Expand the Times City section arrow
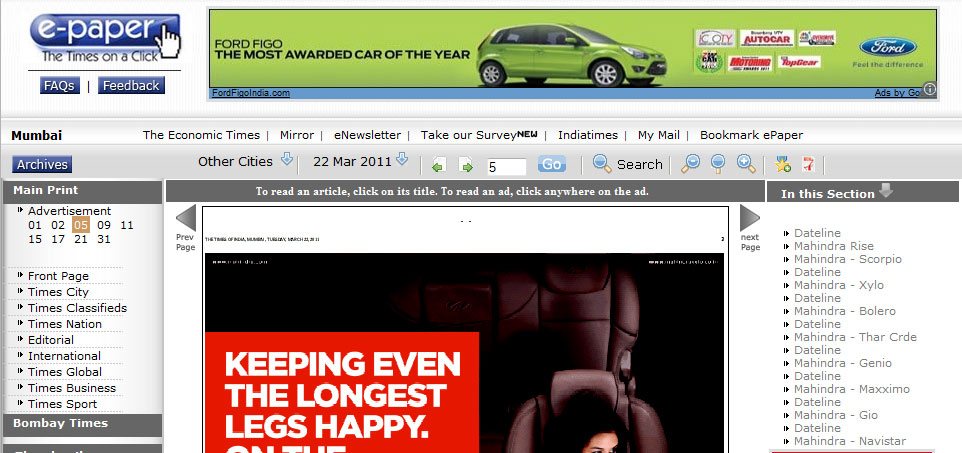Screen dimensions: 962x453 click(21, 291)
